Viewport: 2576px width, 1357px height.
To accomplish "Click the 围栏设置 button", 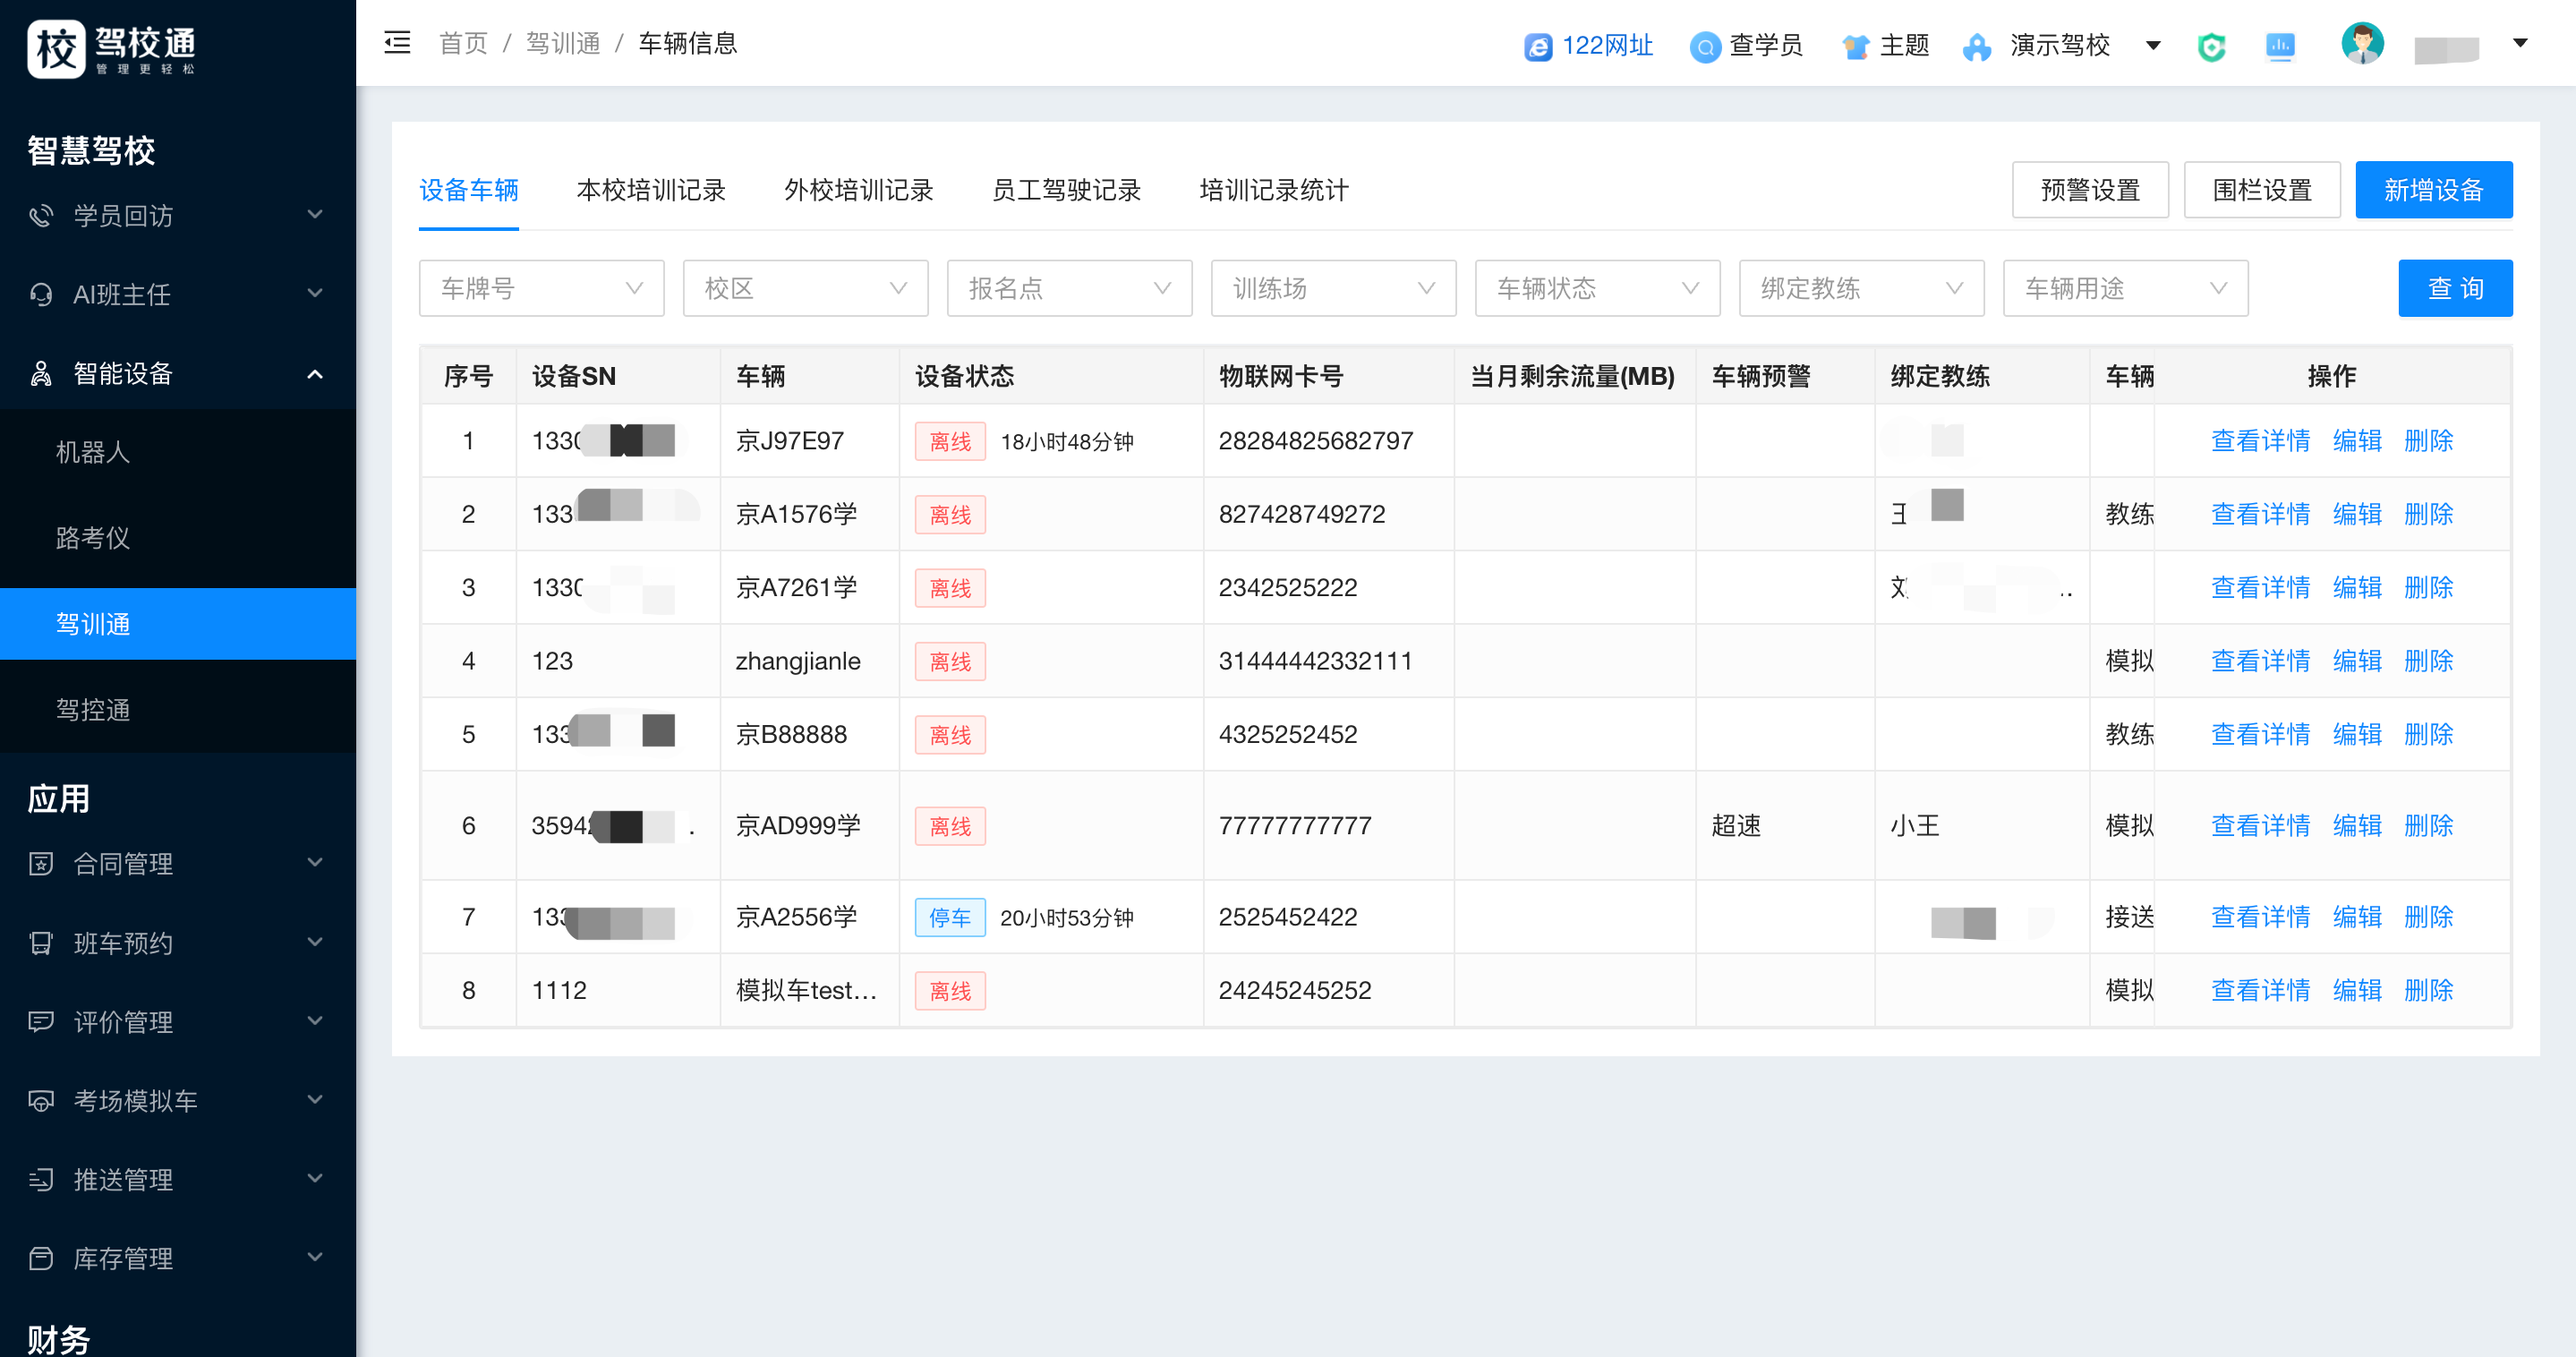I will point(2262,190).
